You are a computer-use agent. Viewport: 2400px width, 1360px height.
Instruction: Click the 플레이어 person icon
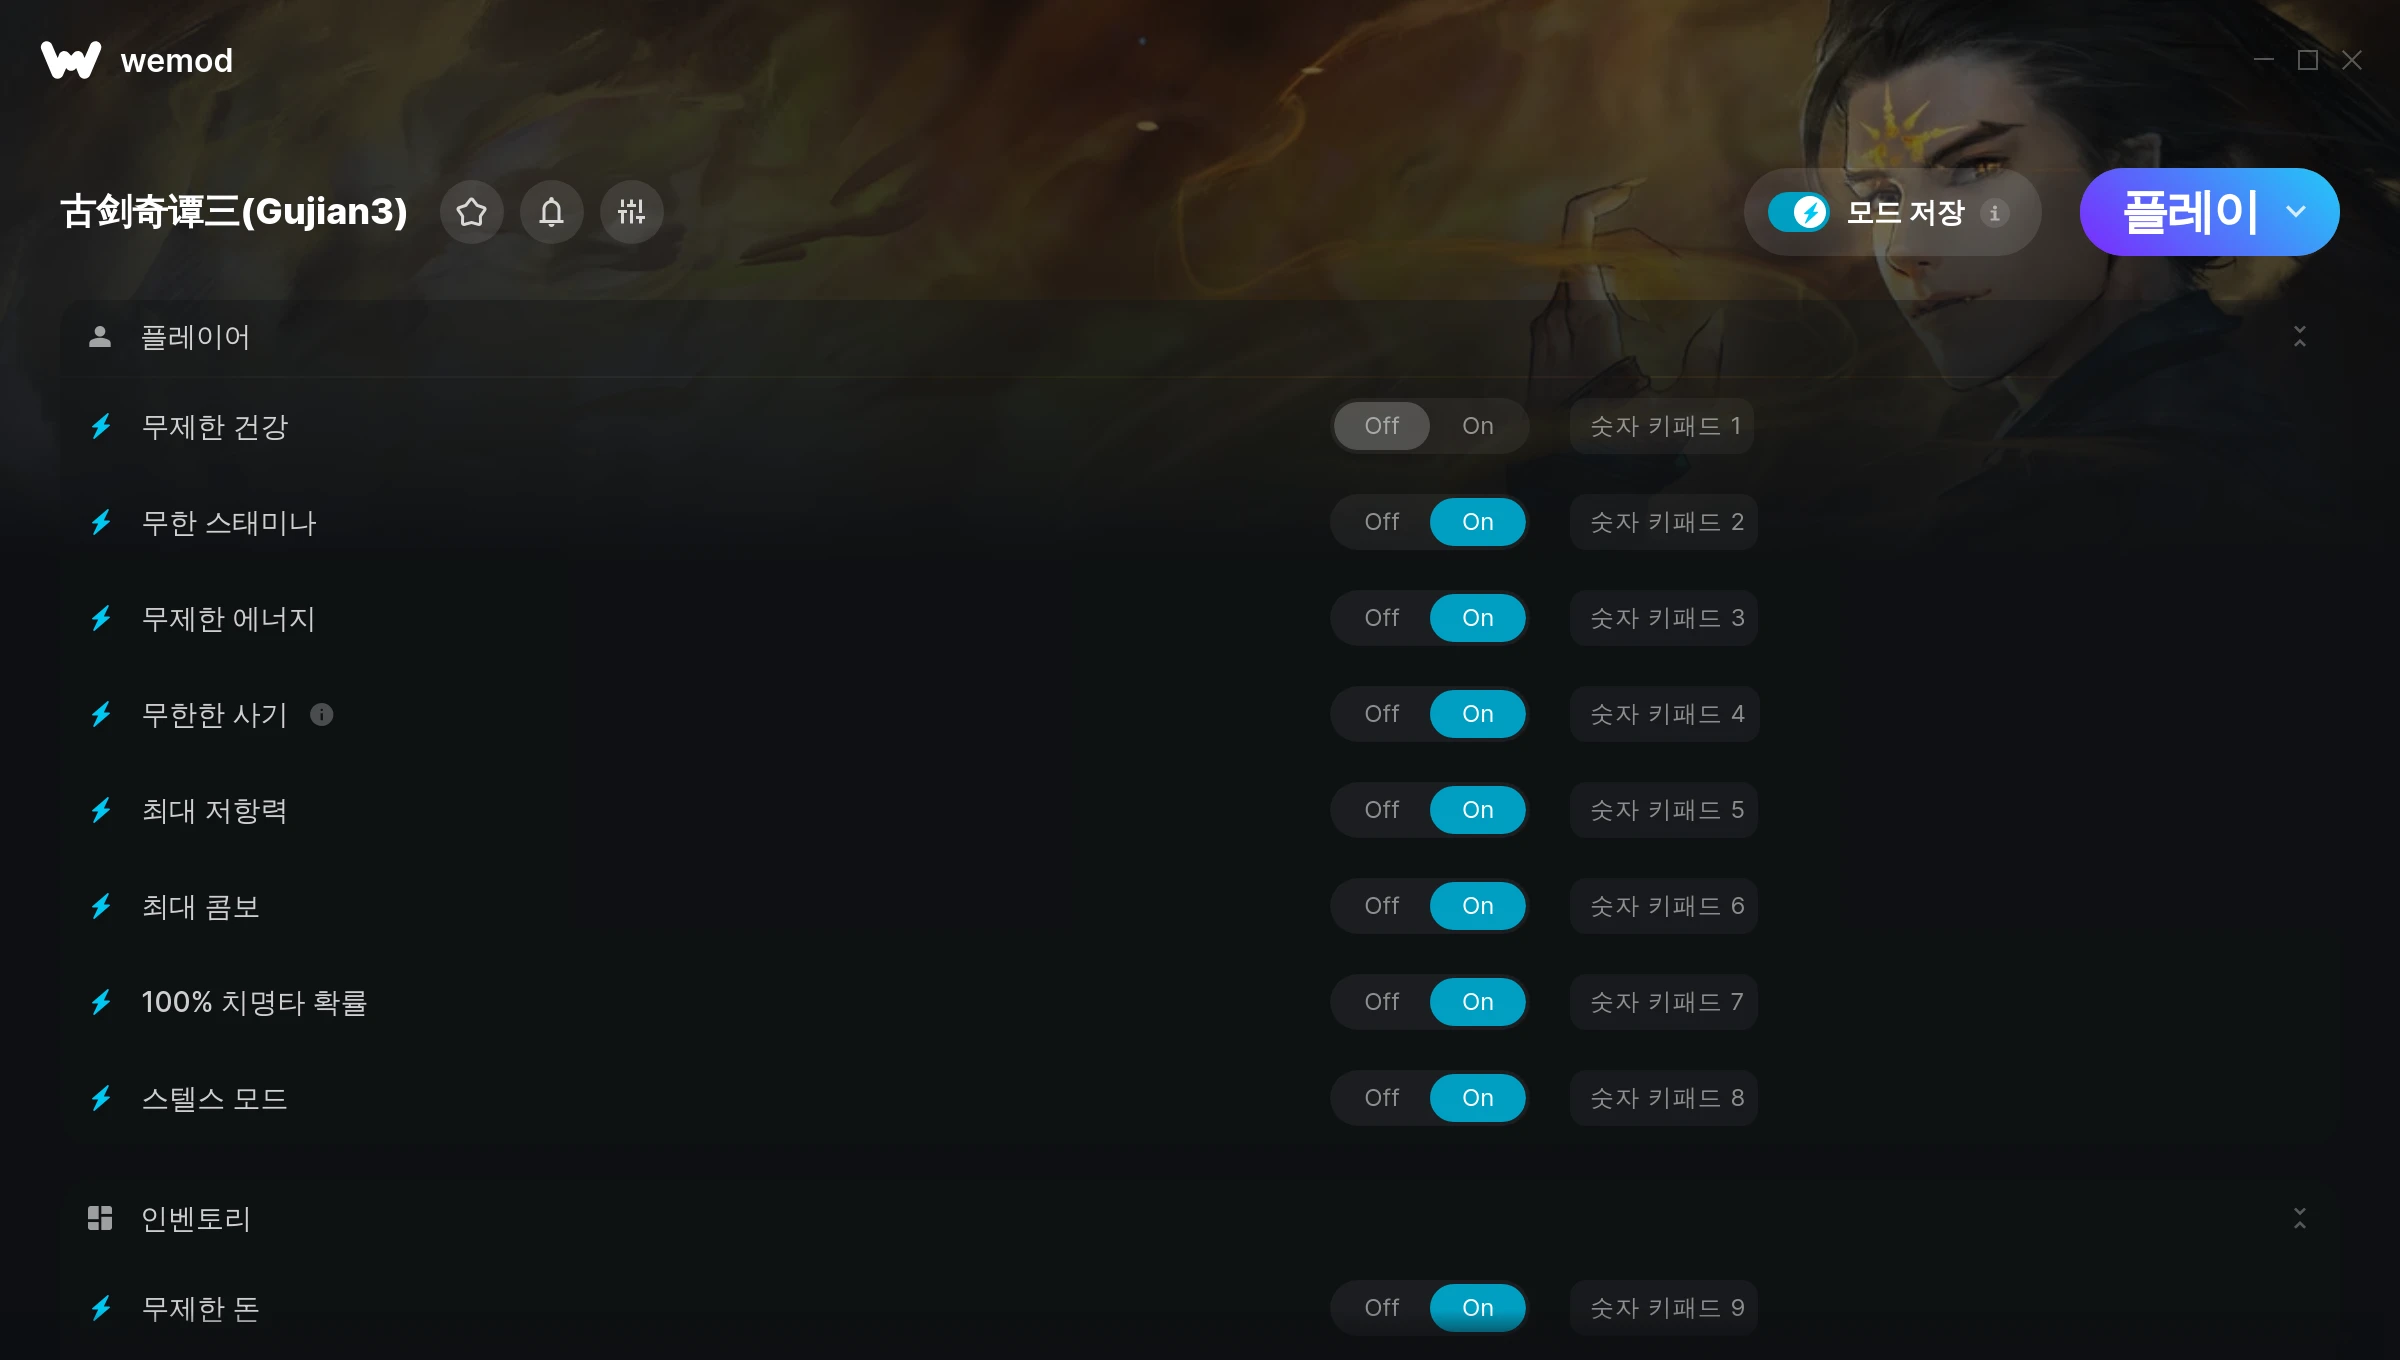[x=100, y=337]
